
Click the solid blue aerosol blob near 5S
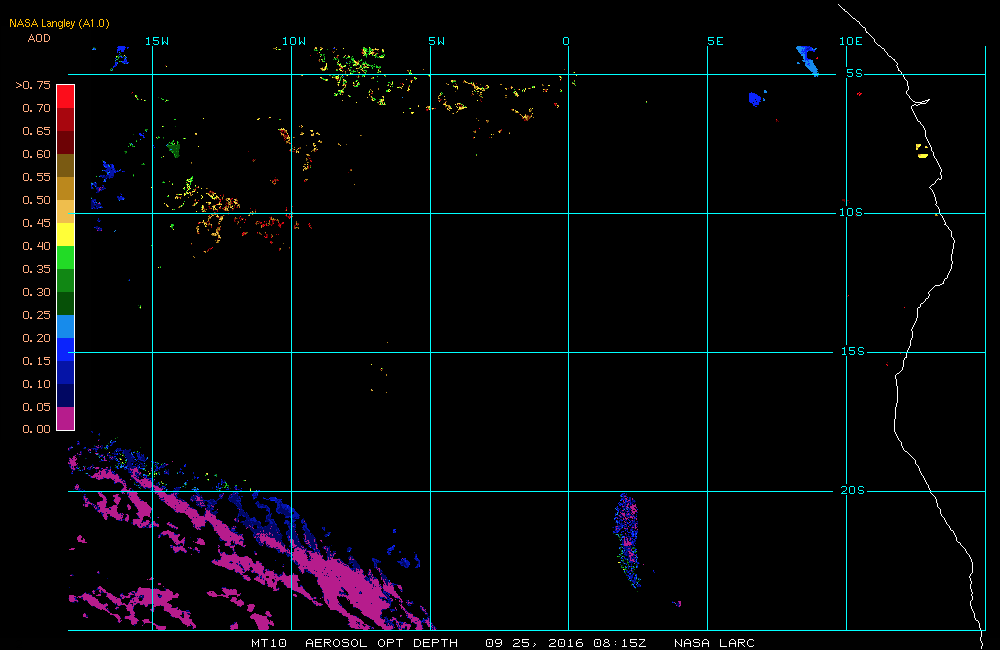[x=756, y=99]
